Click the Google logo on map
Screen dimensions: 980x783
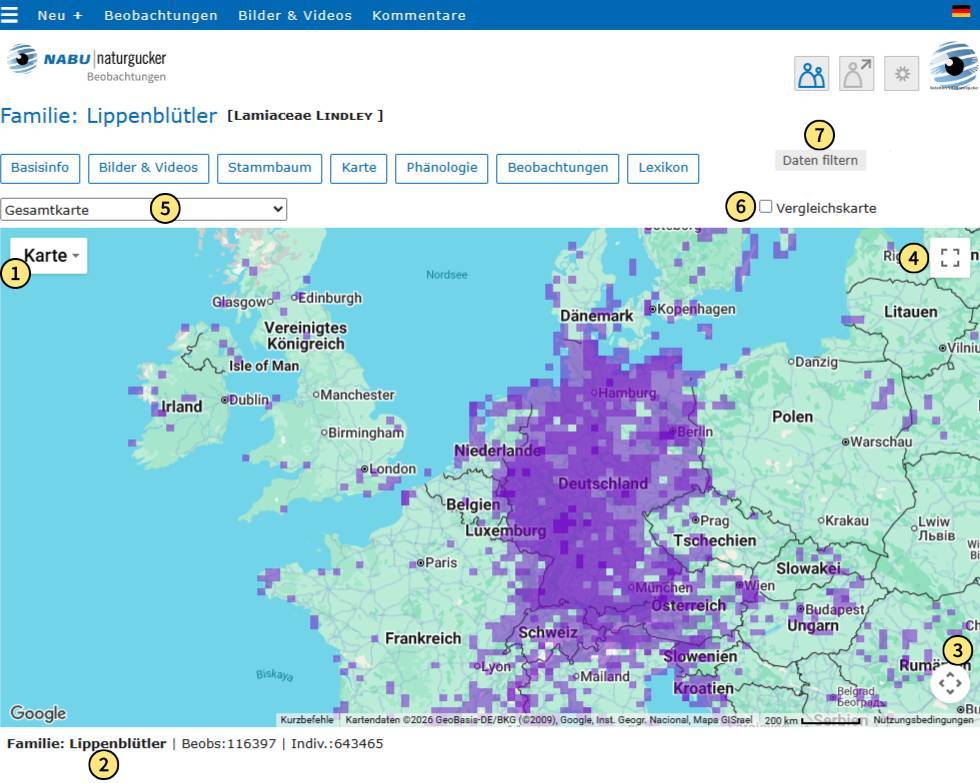click(38, 712)
